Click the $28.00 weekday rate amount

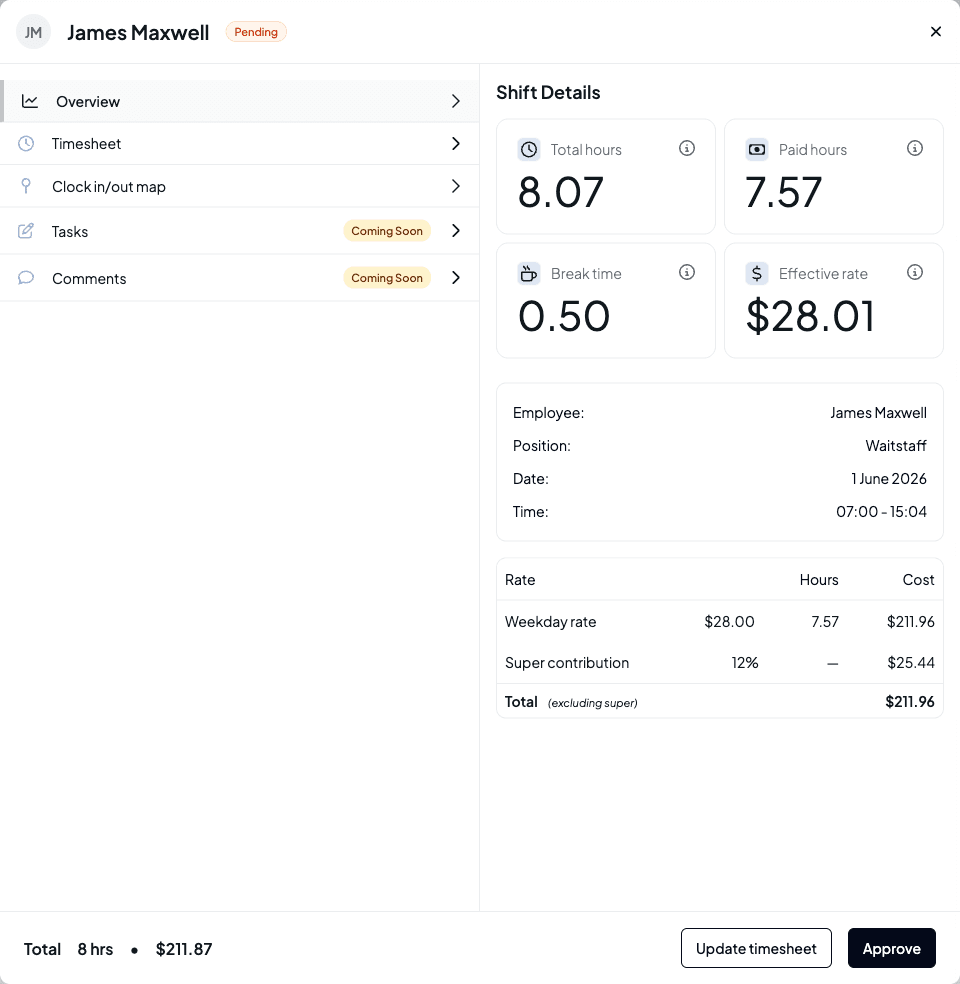(x=729, y=622)
